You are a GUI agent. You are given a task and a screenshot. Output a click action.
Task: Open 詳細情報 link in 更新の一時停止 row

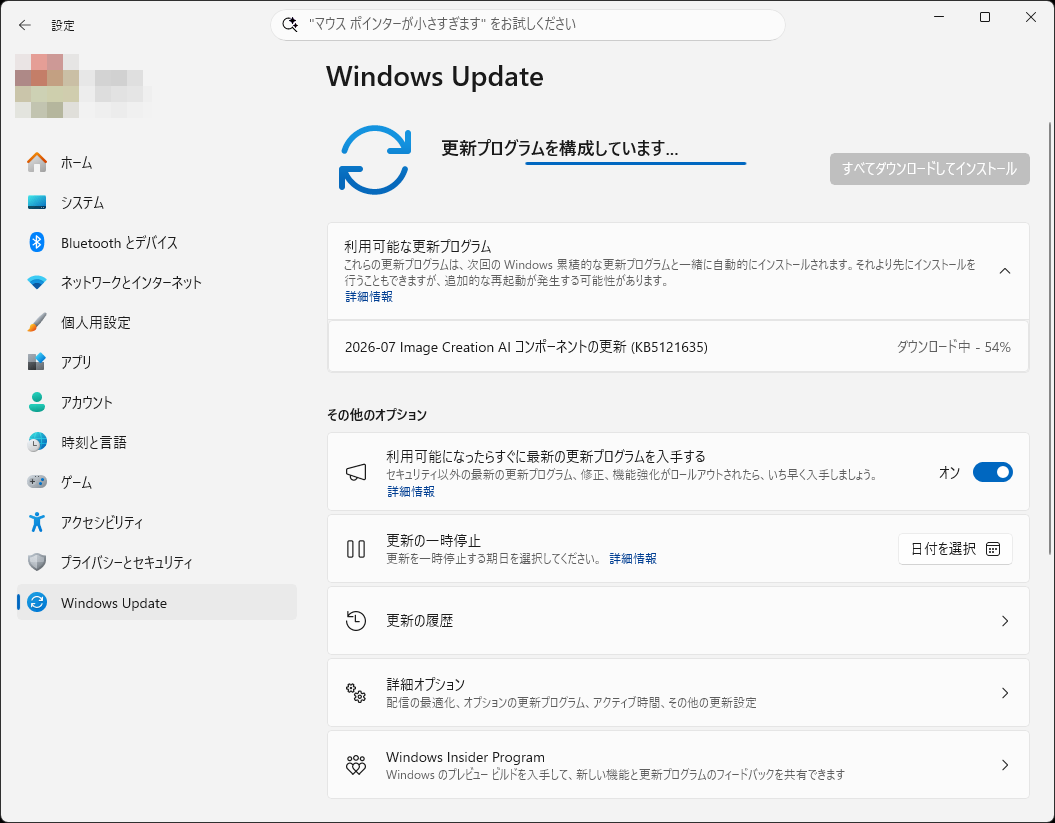click(x=632, y=559)
